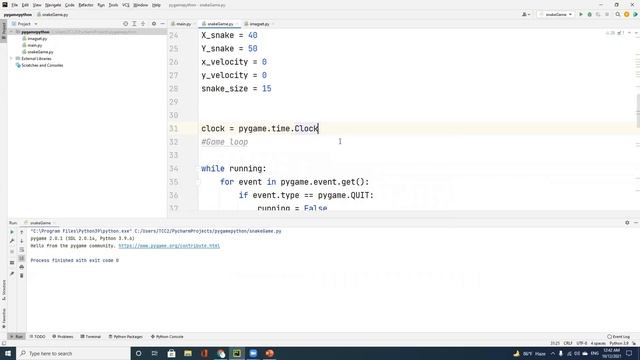
Task: Open the Tools menu
Action: 113,5
